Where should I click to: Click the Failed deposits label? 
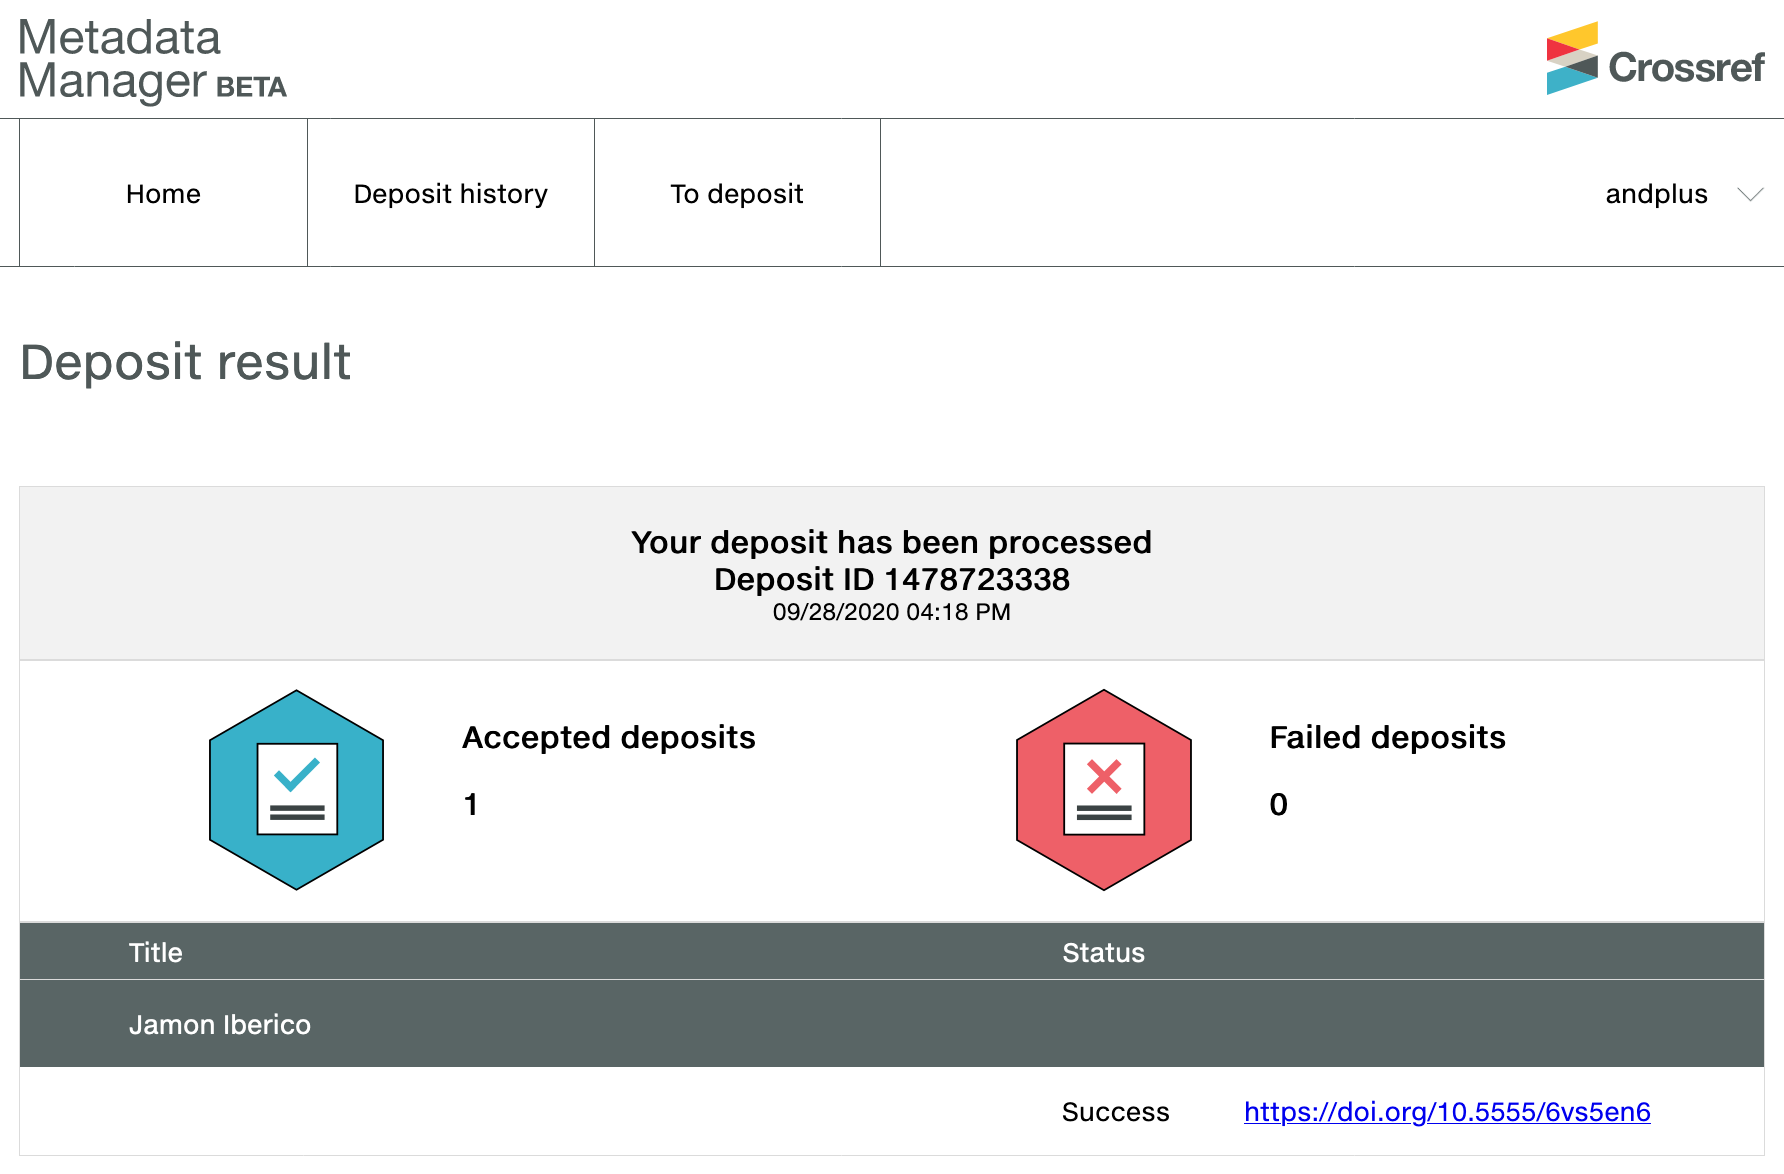coord(1387,738)
